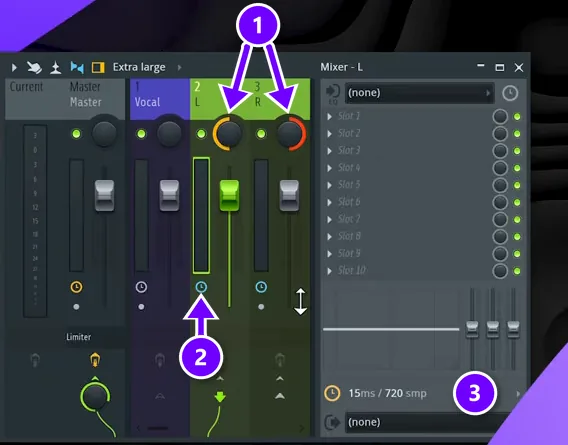Open the audio input (none) dropdown
The width and height of the screenshot is (568, 445).
419,93
